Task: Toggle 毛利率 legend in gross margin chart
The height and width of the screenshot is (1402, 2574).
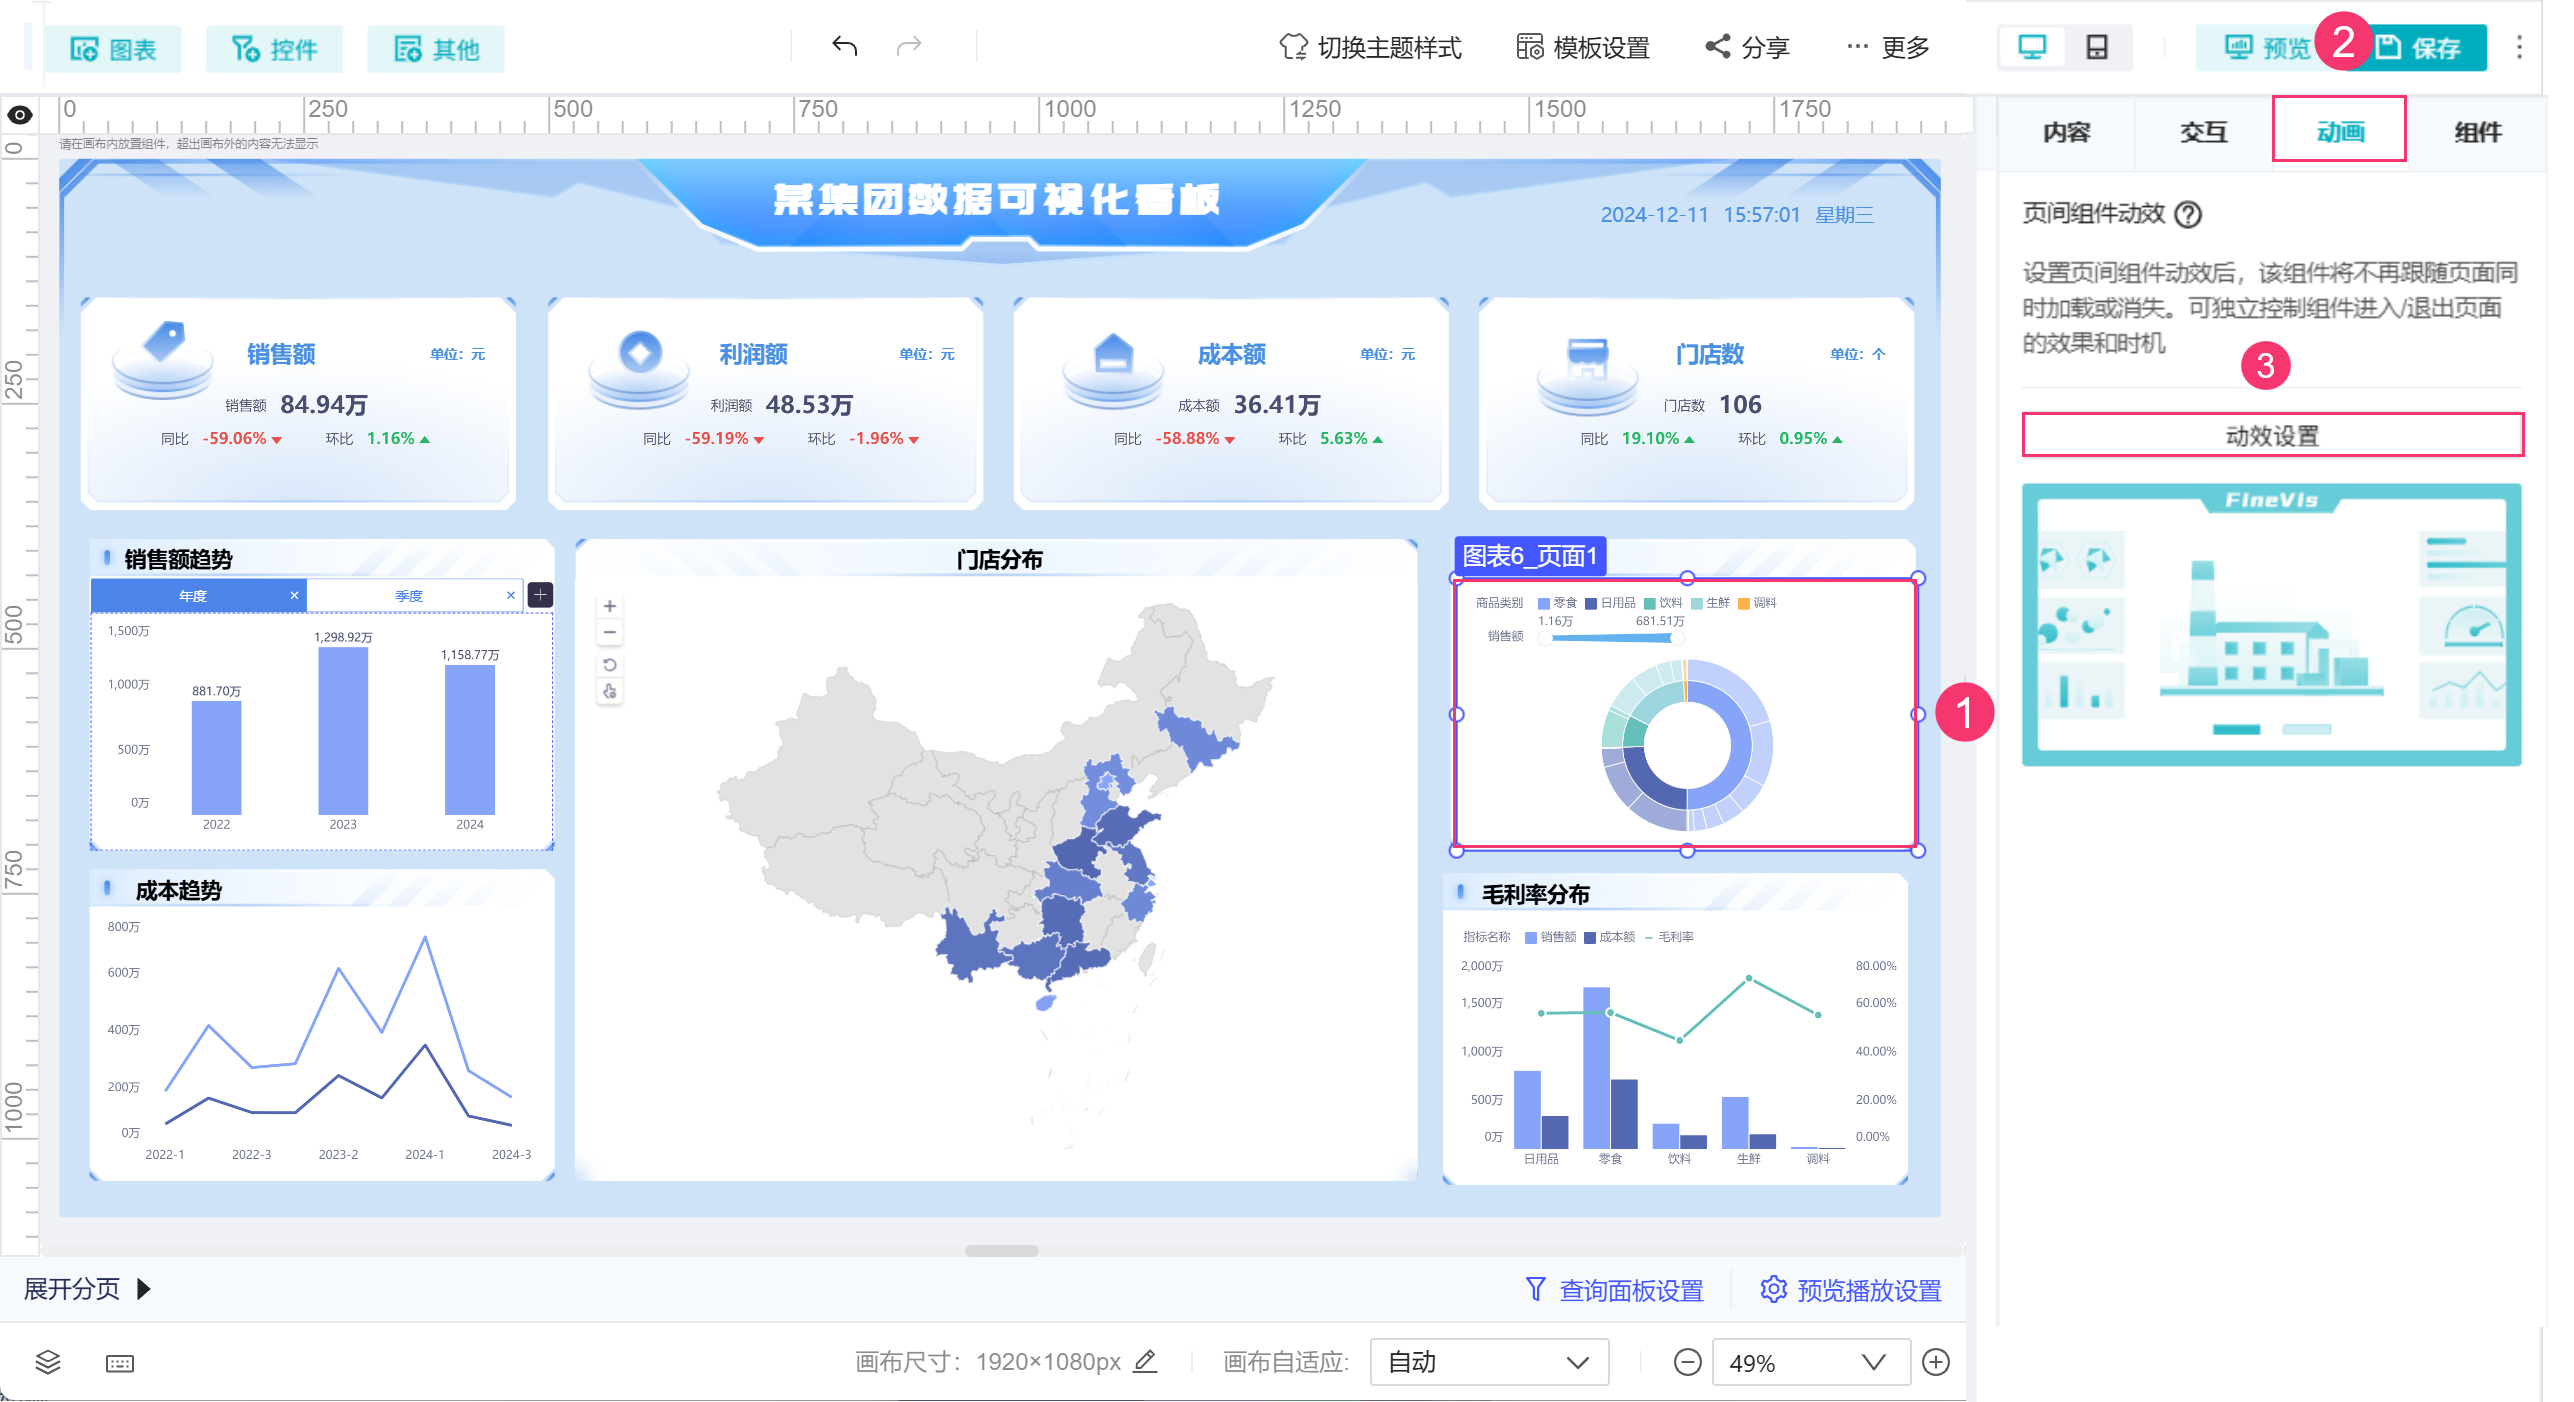Action: click(x=1670, y=937)
